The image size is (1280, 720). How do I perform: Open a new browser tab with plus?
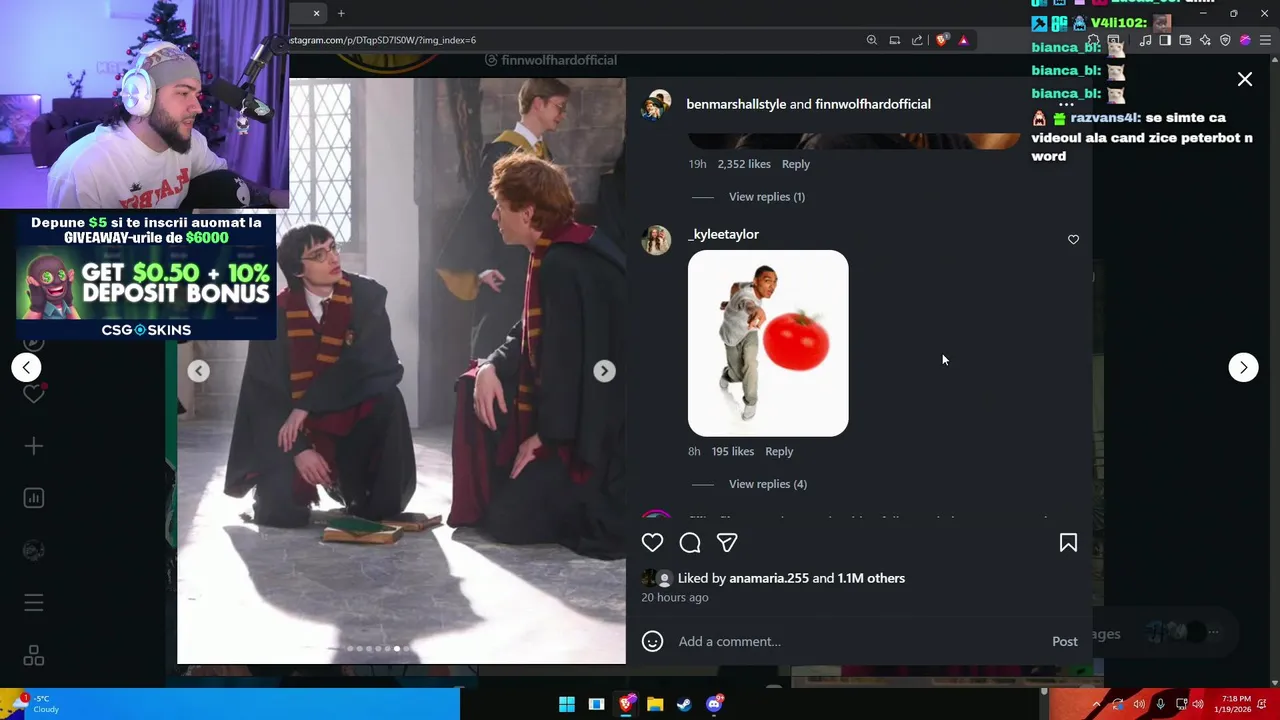(341, 13)
